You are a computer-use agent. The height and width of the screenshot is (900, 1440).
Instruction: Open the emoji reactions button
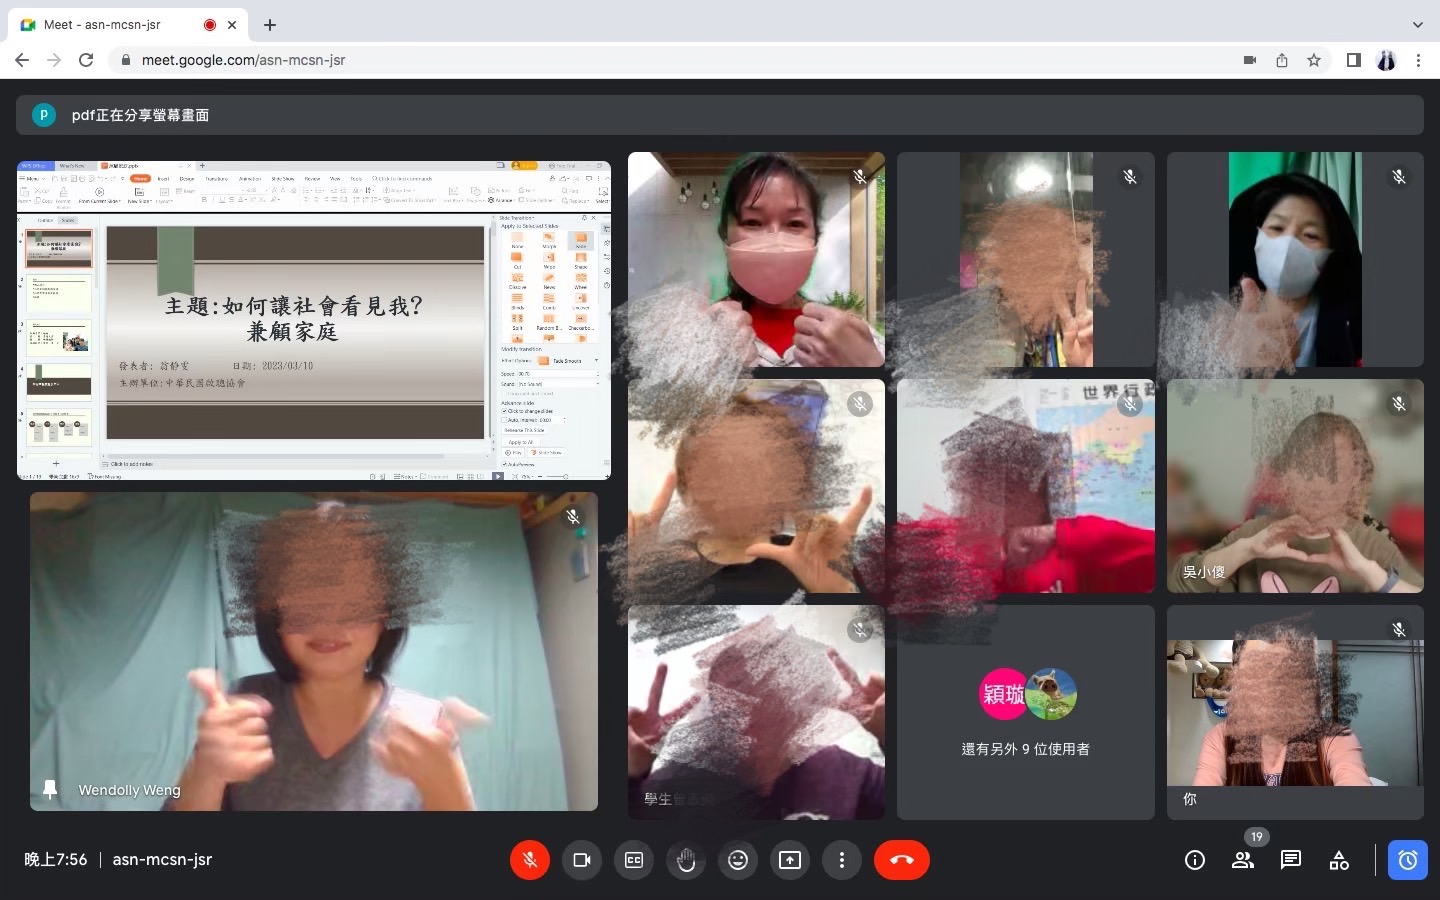738,860
